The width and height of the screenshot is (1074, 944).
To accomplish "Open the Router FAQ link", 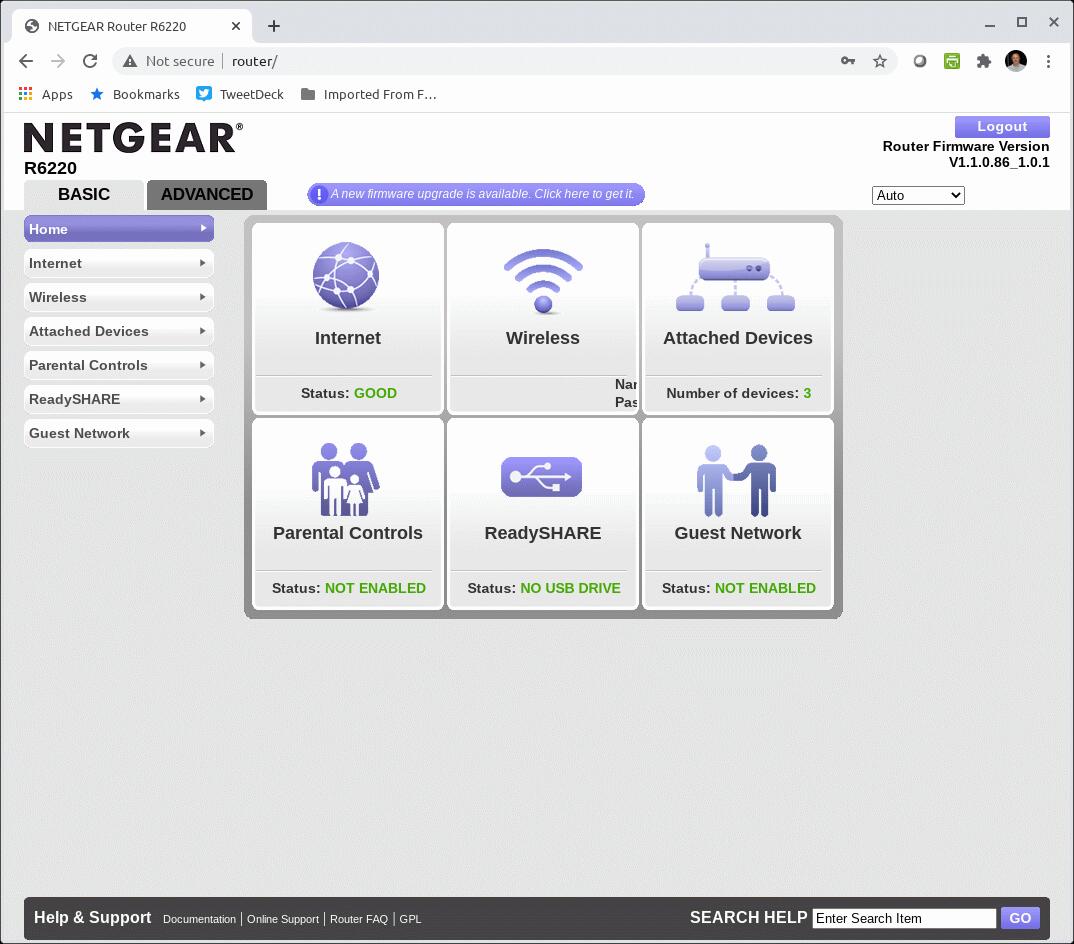I will pos(359,919).
